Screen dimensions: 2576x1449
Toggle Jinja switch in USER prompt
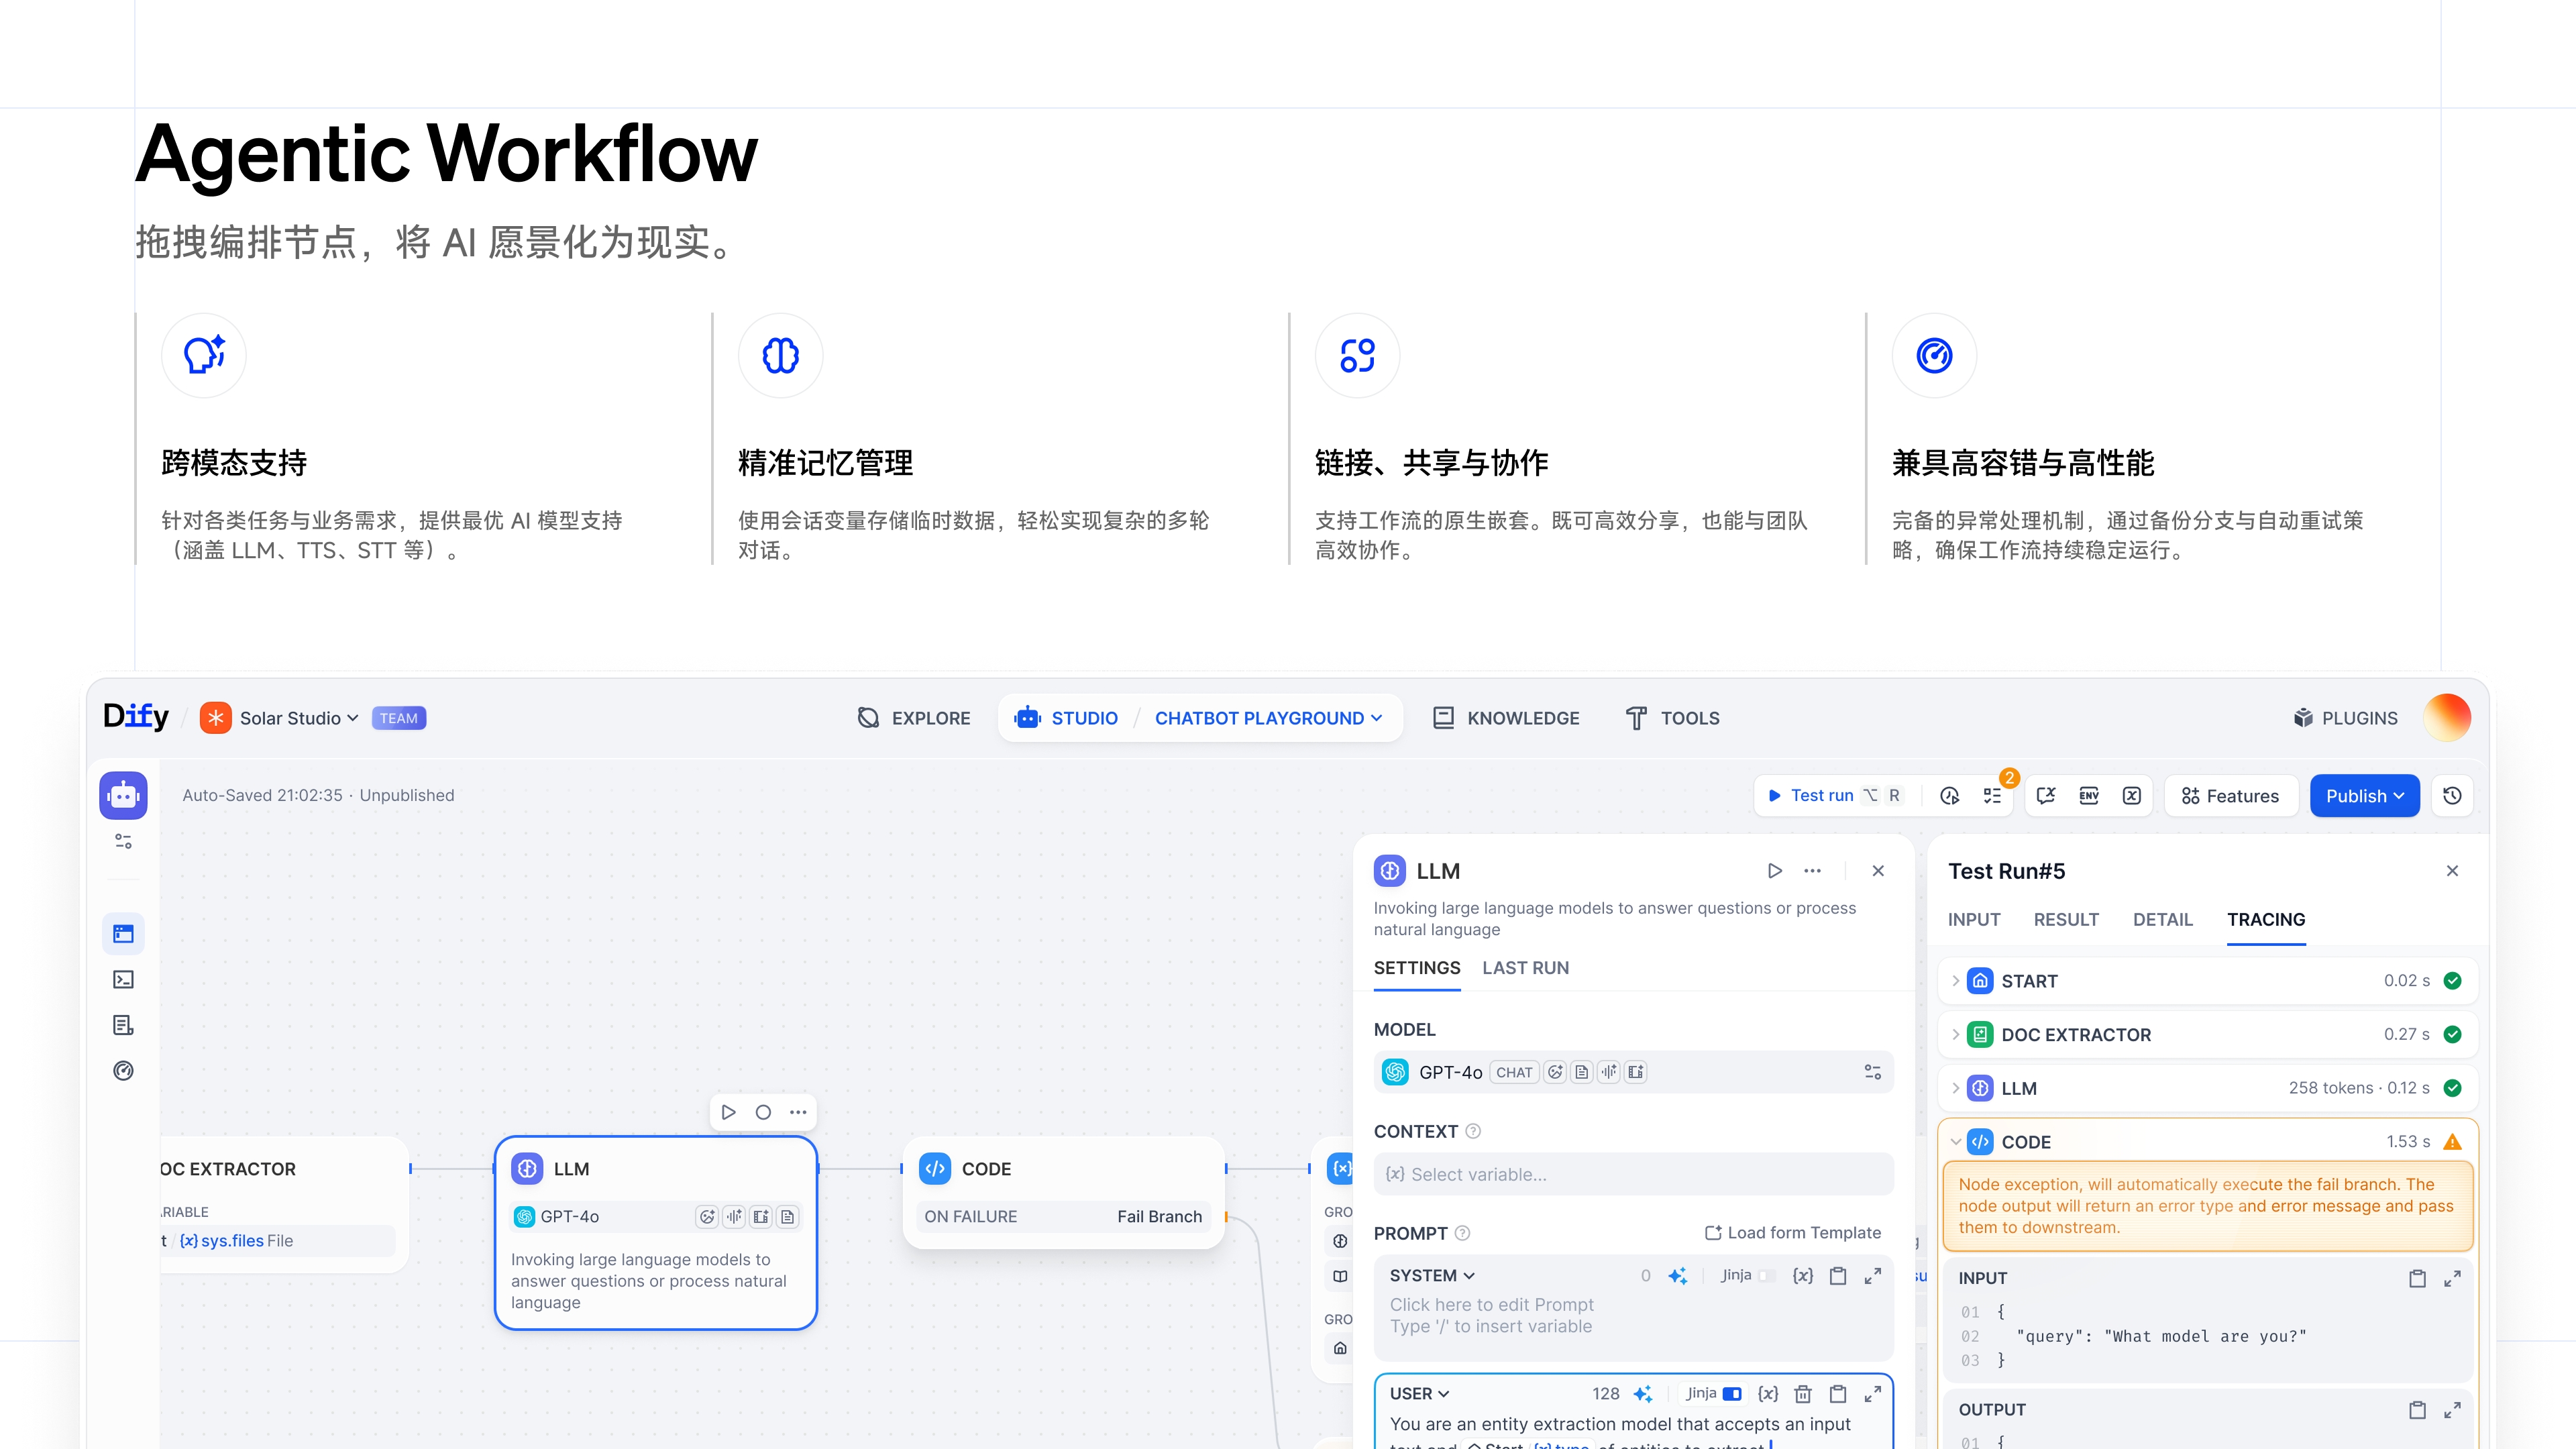point(1732,1393)
